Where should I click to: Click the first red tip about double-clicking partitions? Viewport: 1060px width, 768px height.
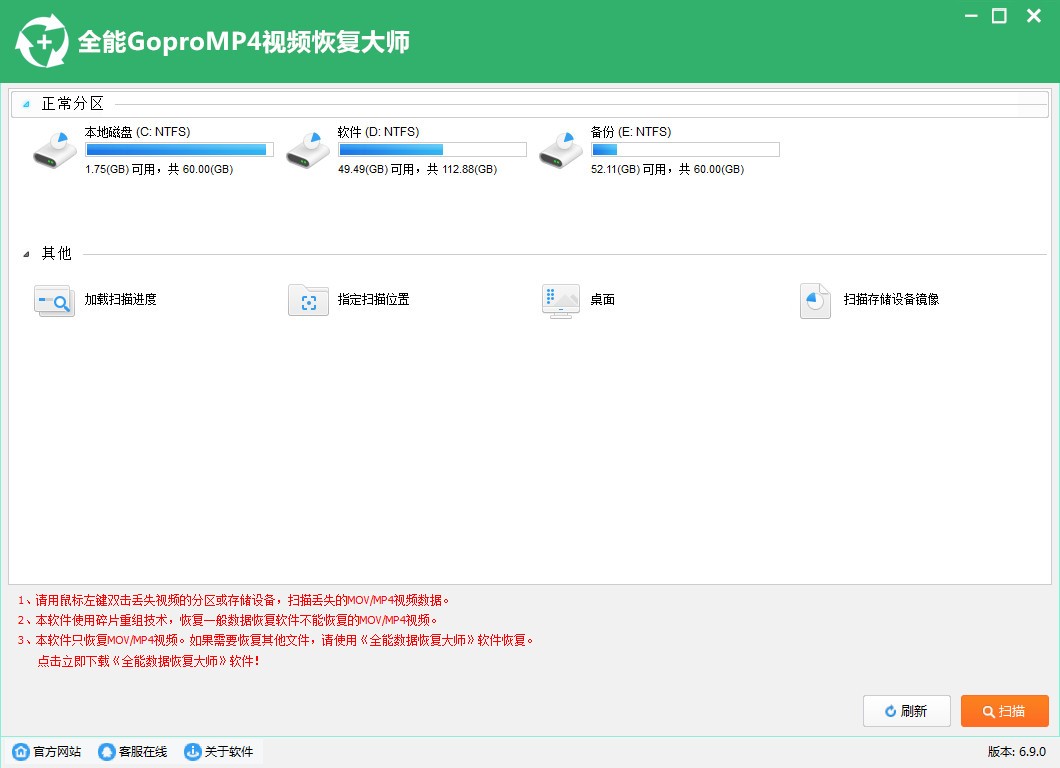233,600
